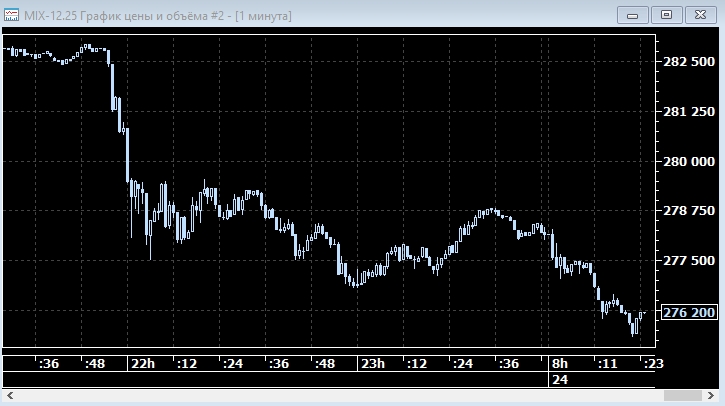Select the 8h marker on time axis
This screenshot has height=406, width=725.
(559, 363)
